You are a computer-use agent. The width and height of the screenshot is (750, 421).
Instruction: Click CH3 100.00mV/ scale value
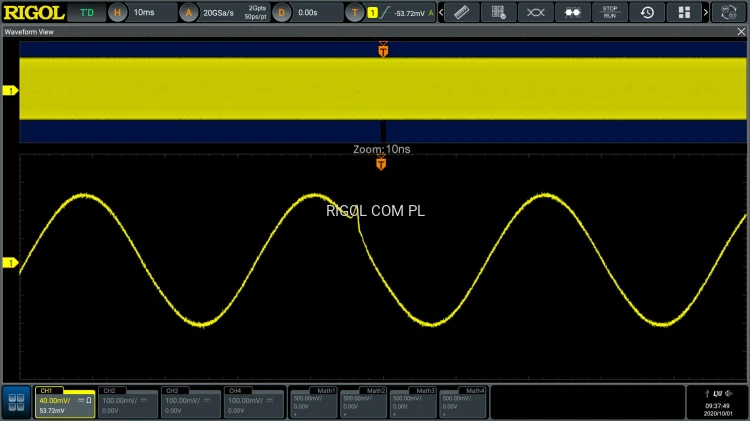coord(181,401)
